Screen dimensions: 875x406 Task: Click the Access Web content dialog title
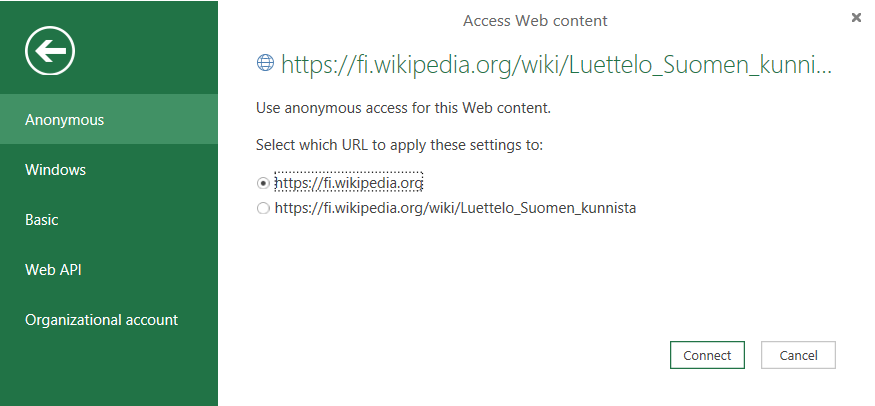click(535, 20)
